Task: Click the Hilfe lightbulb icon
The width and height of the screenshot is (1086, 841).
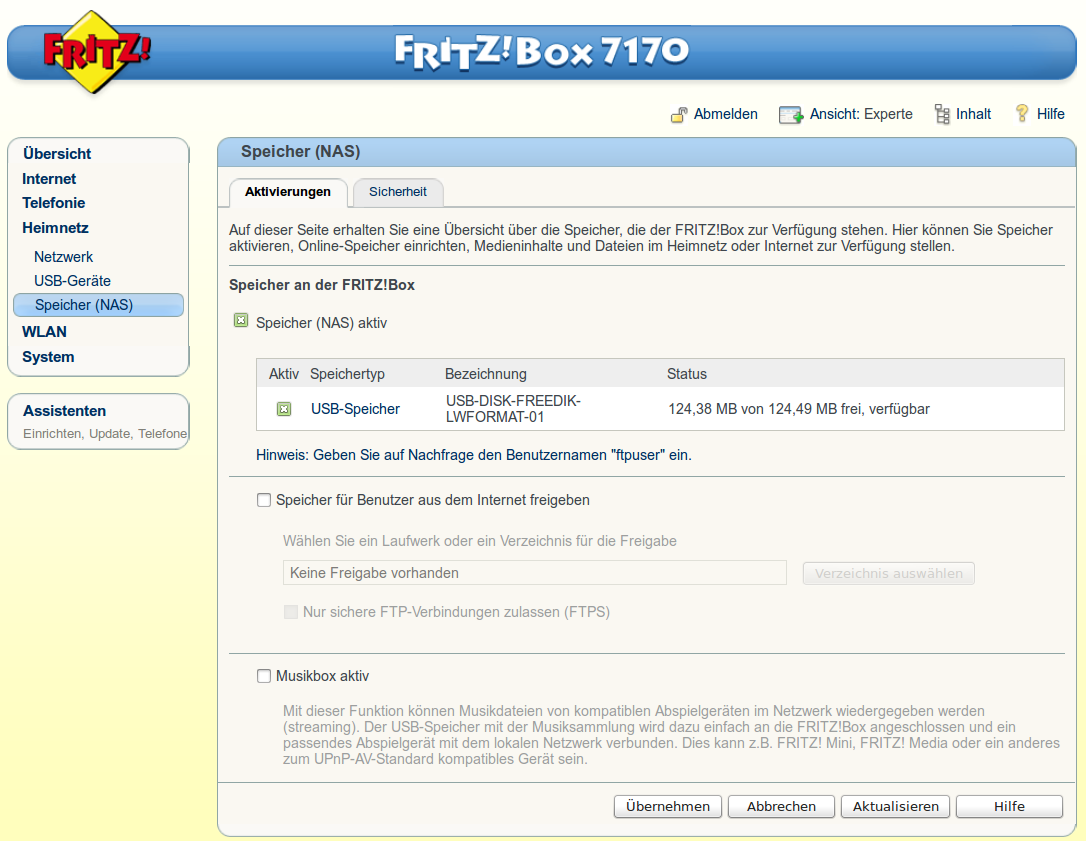Action: 1022,113
